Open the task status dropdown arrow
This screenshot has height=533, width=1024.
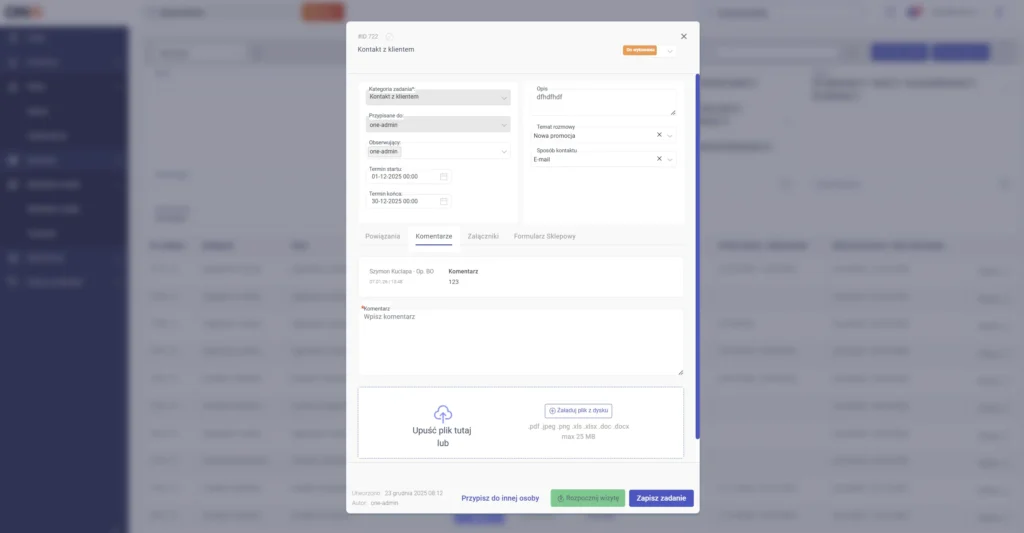669,50
